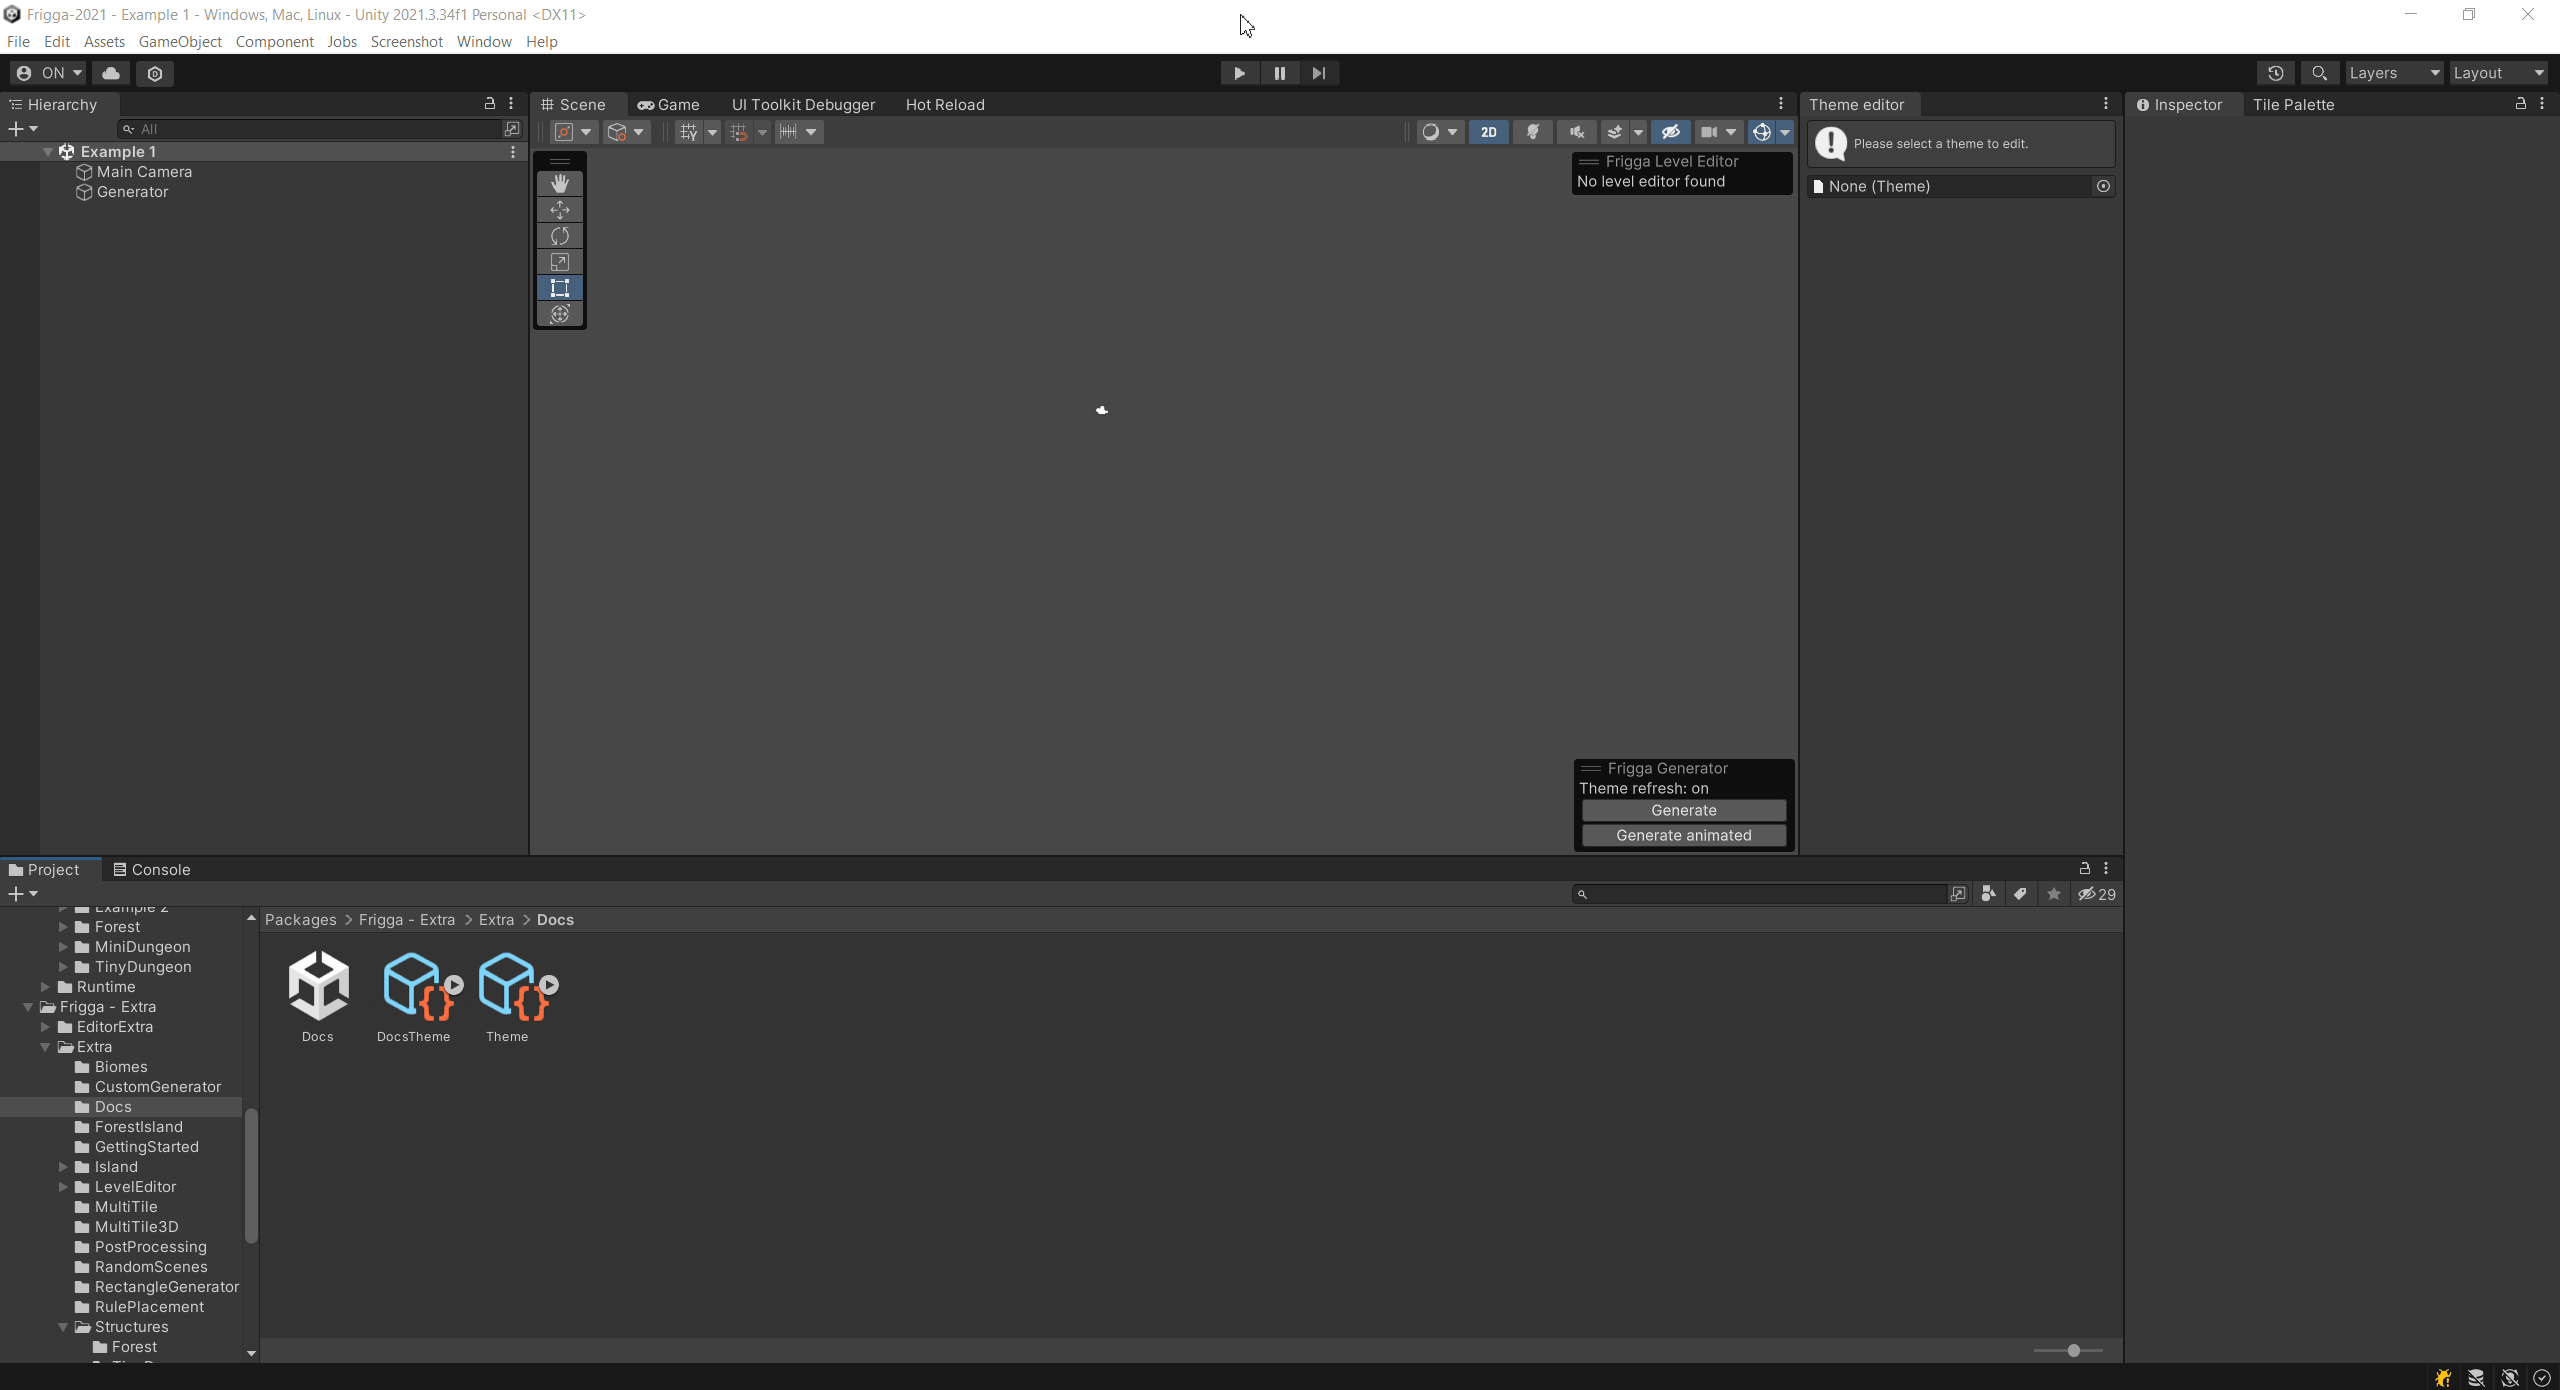Open the Package Manager toolbar icon

coord(155,73)
